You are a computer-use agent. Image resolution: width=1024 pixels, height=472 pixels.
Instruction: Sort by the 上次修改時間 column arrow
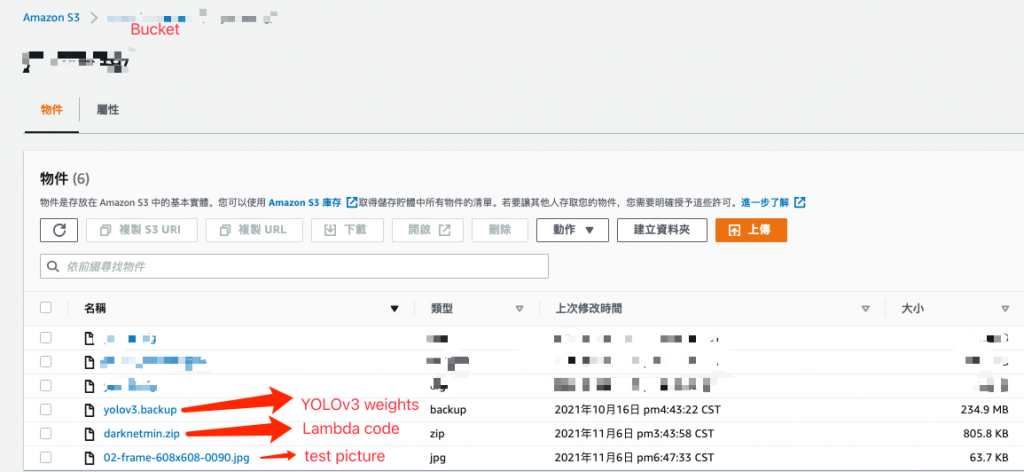[x=865, y=309]
